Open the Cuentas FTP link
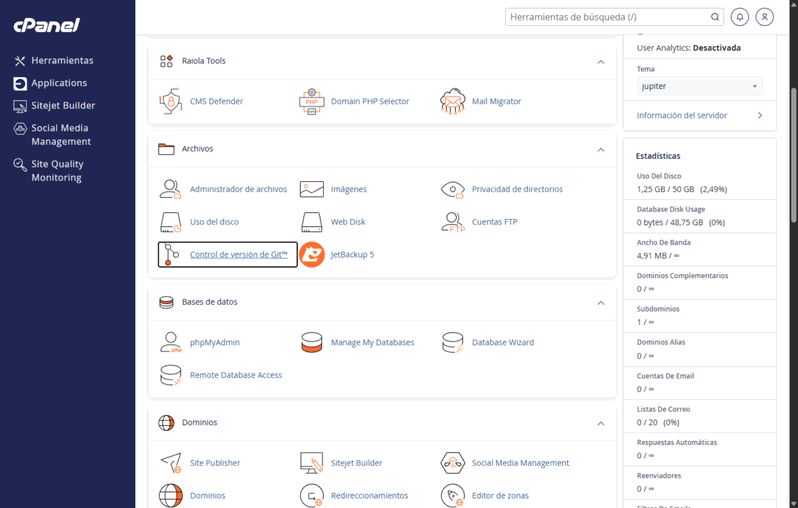The image size is (798, 508). click(494, 222)
